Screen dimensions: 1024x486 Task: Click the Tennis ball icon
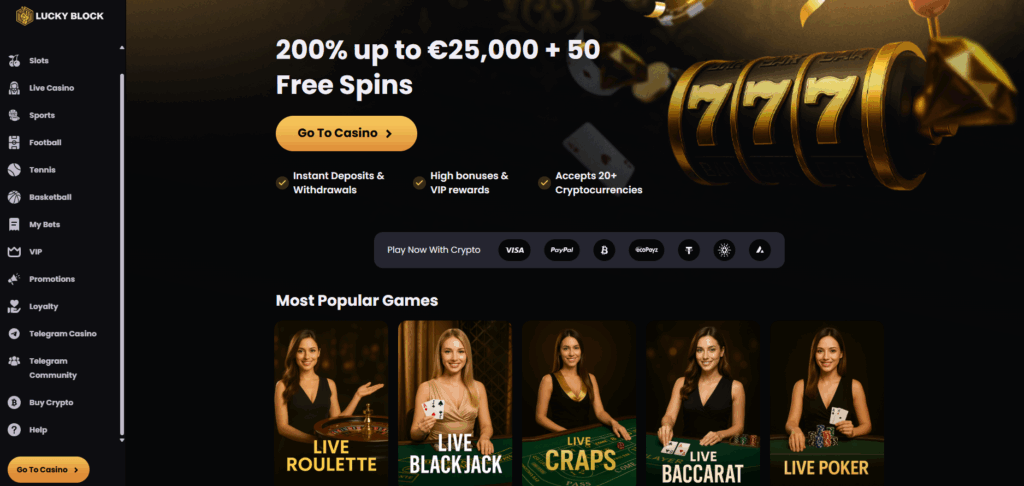point(14,170)
